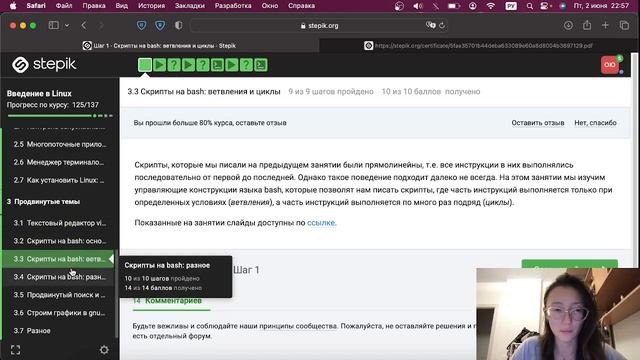640x360 pixels.
Task: Open the ninth step terminal icon
Action: (x=261, y=65)
